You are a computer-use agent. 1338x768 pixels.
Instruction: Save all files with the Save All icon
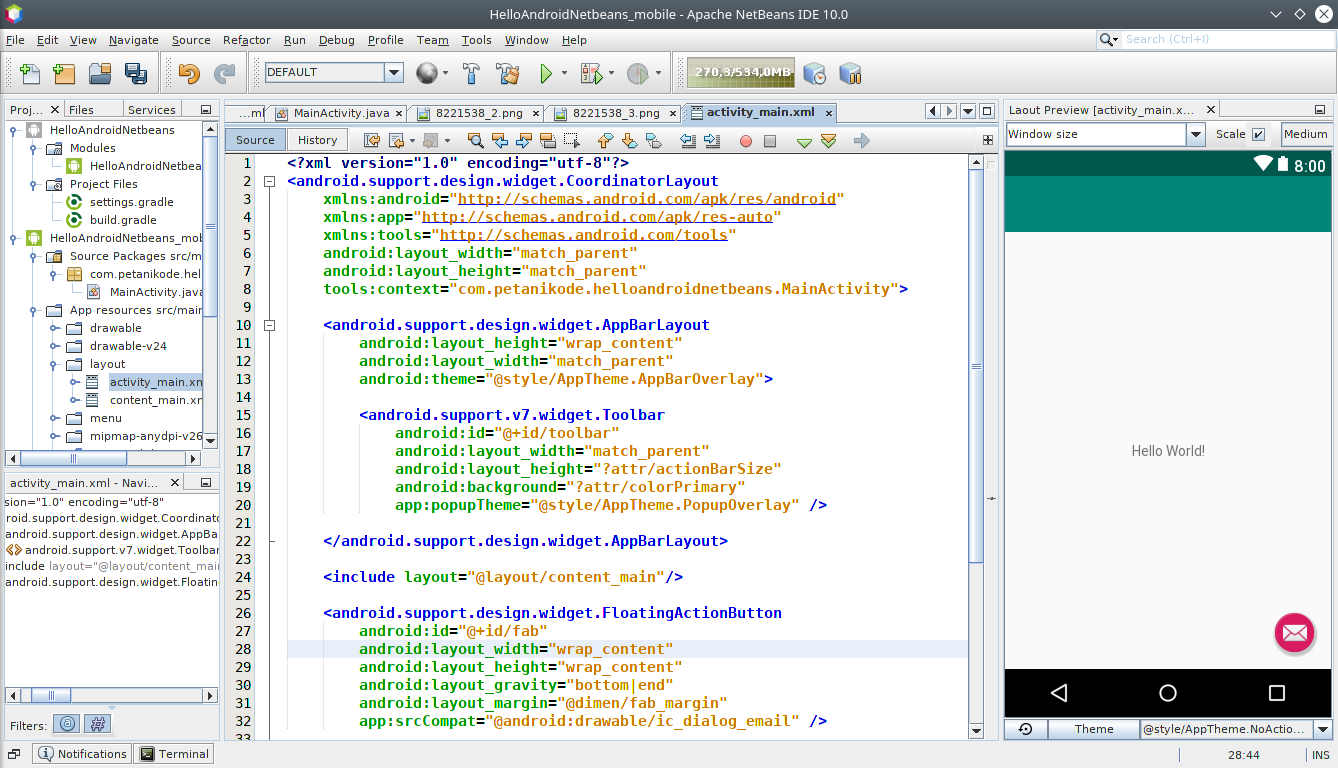coord(136,73)
